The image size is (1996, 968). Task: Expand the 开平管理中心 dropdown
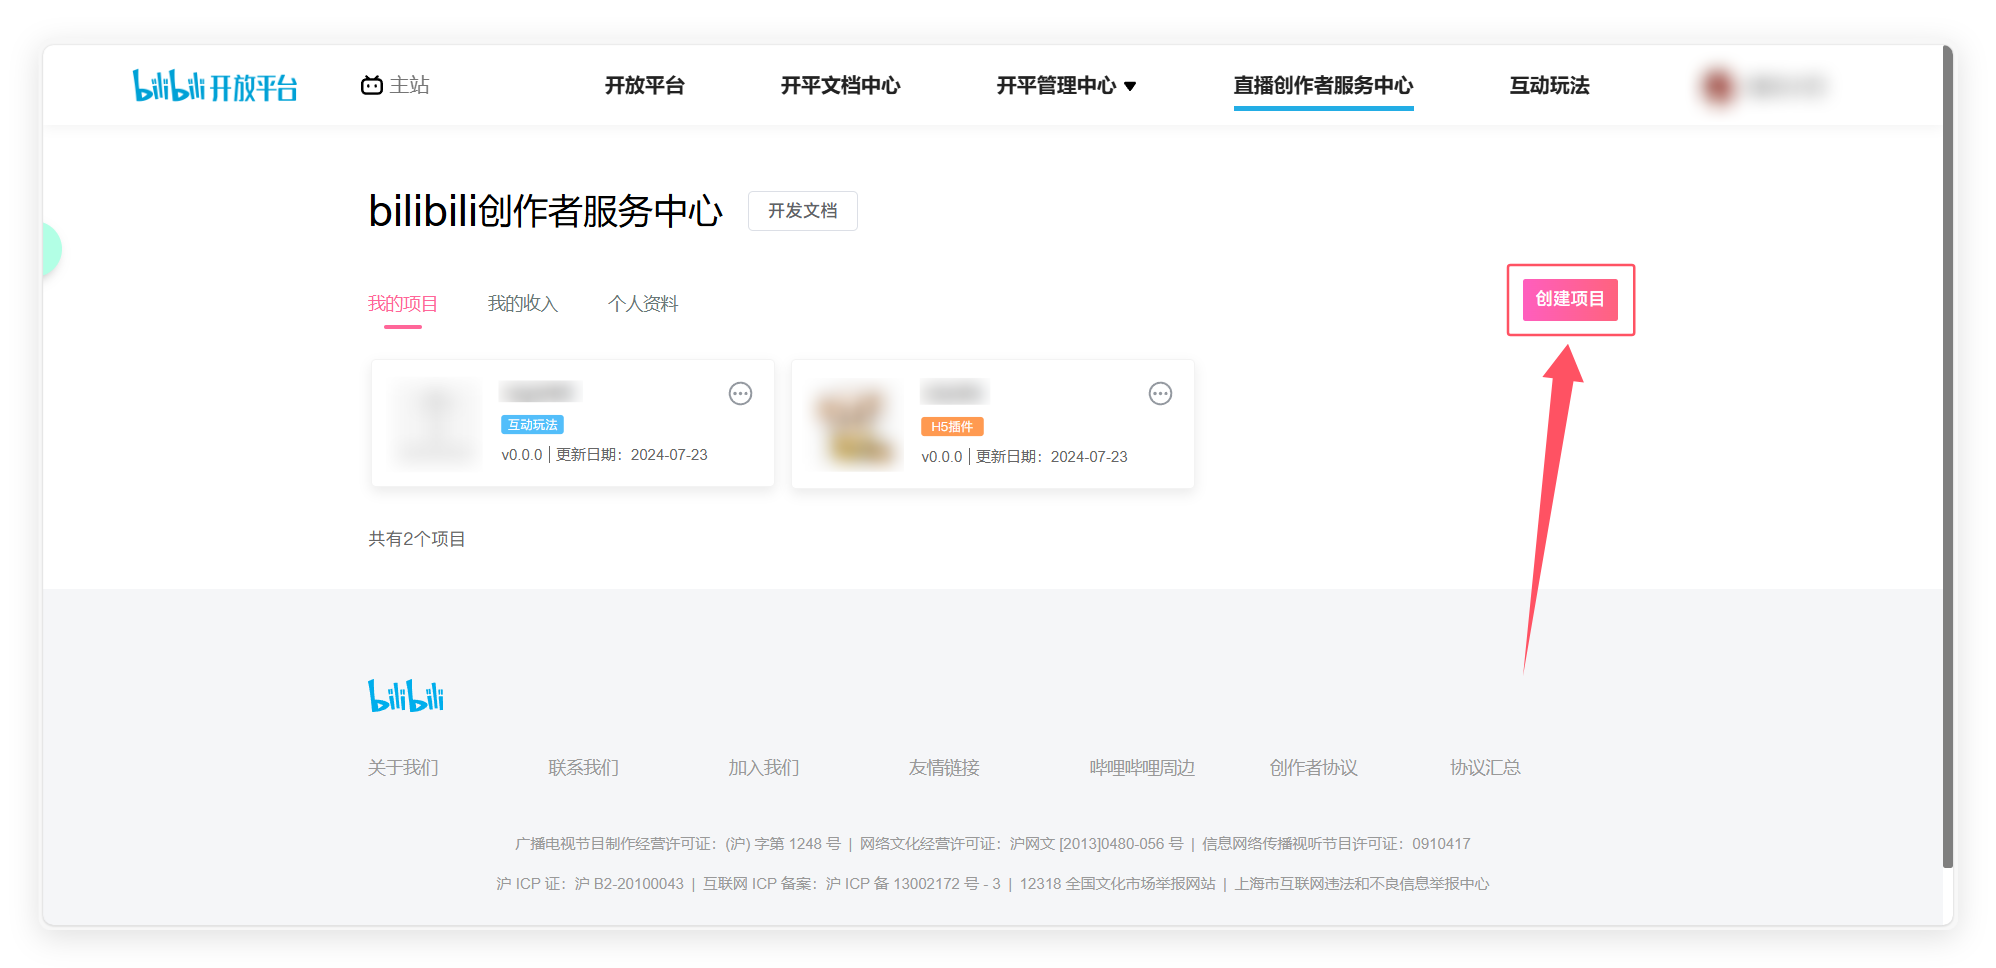coord(1066,85)
